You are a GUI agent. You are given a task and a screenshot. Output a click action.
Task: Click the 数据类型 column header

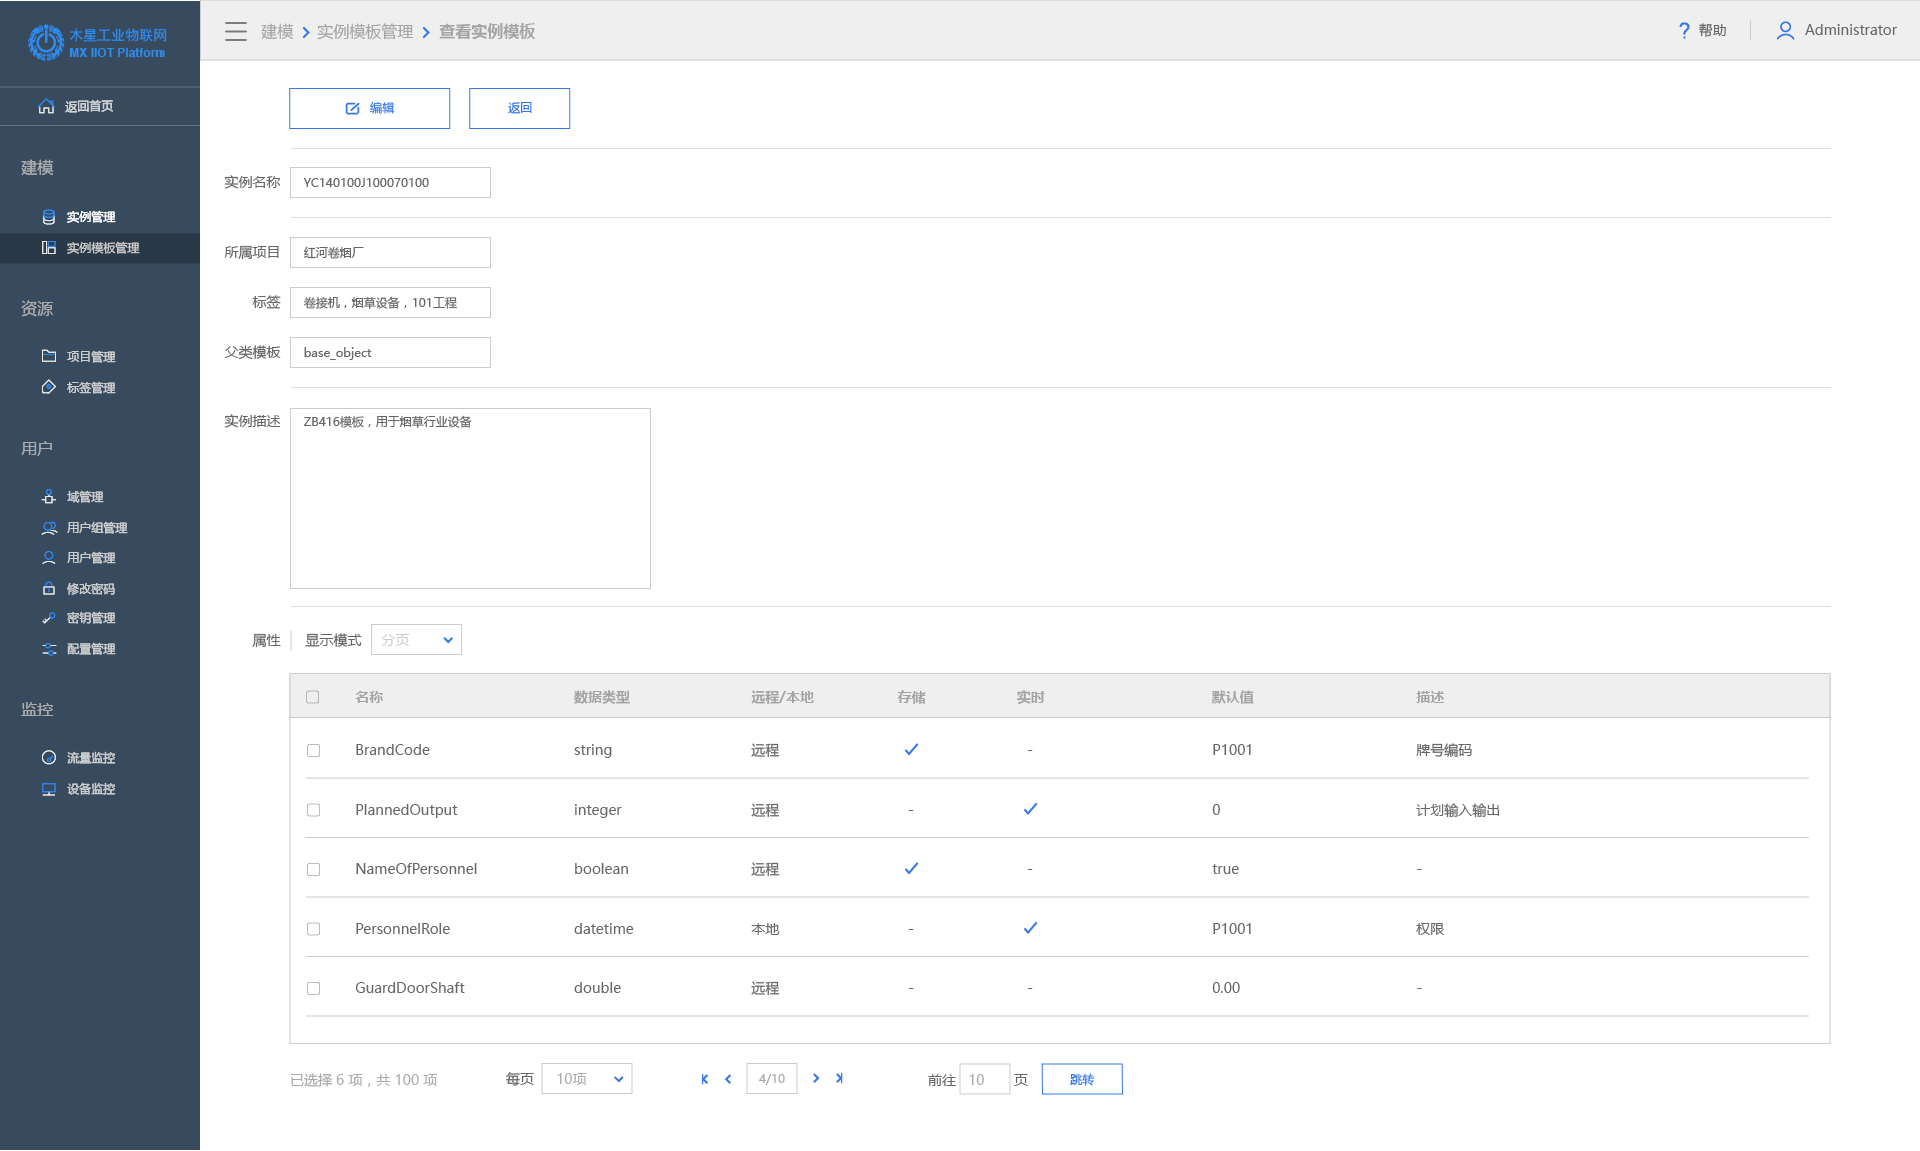click(x=602, y=697)
